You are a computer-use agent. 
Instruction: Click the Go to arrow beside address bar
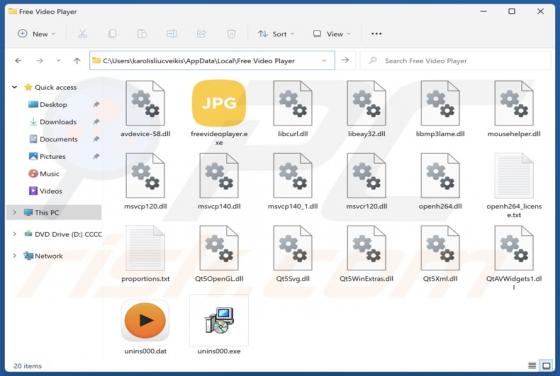[x=345, y=60]
